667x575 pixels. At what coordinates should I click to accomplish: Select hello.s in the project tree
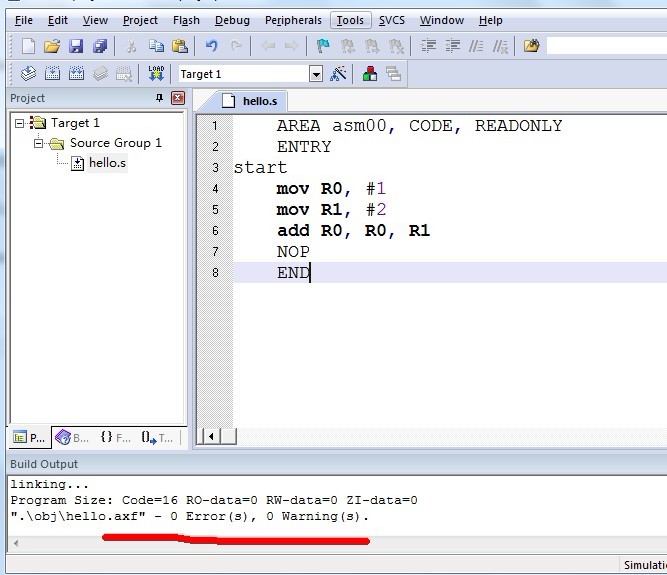click(x=107, y=163)
